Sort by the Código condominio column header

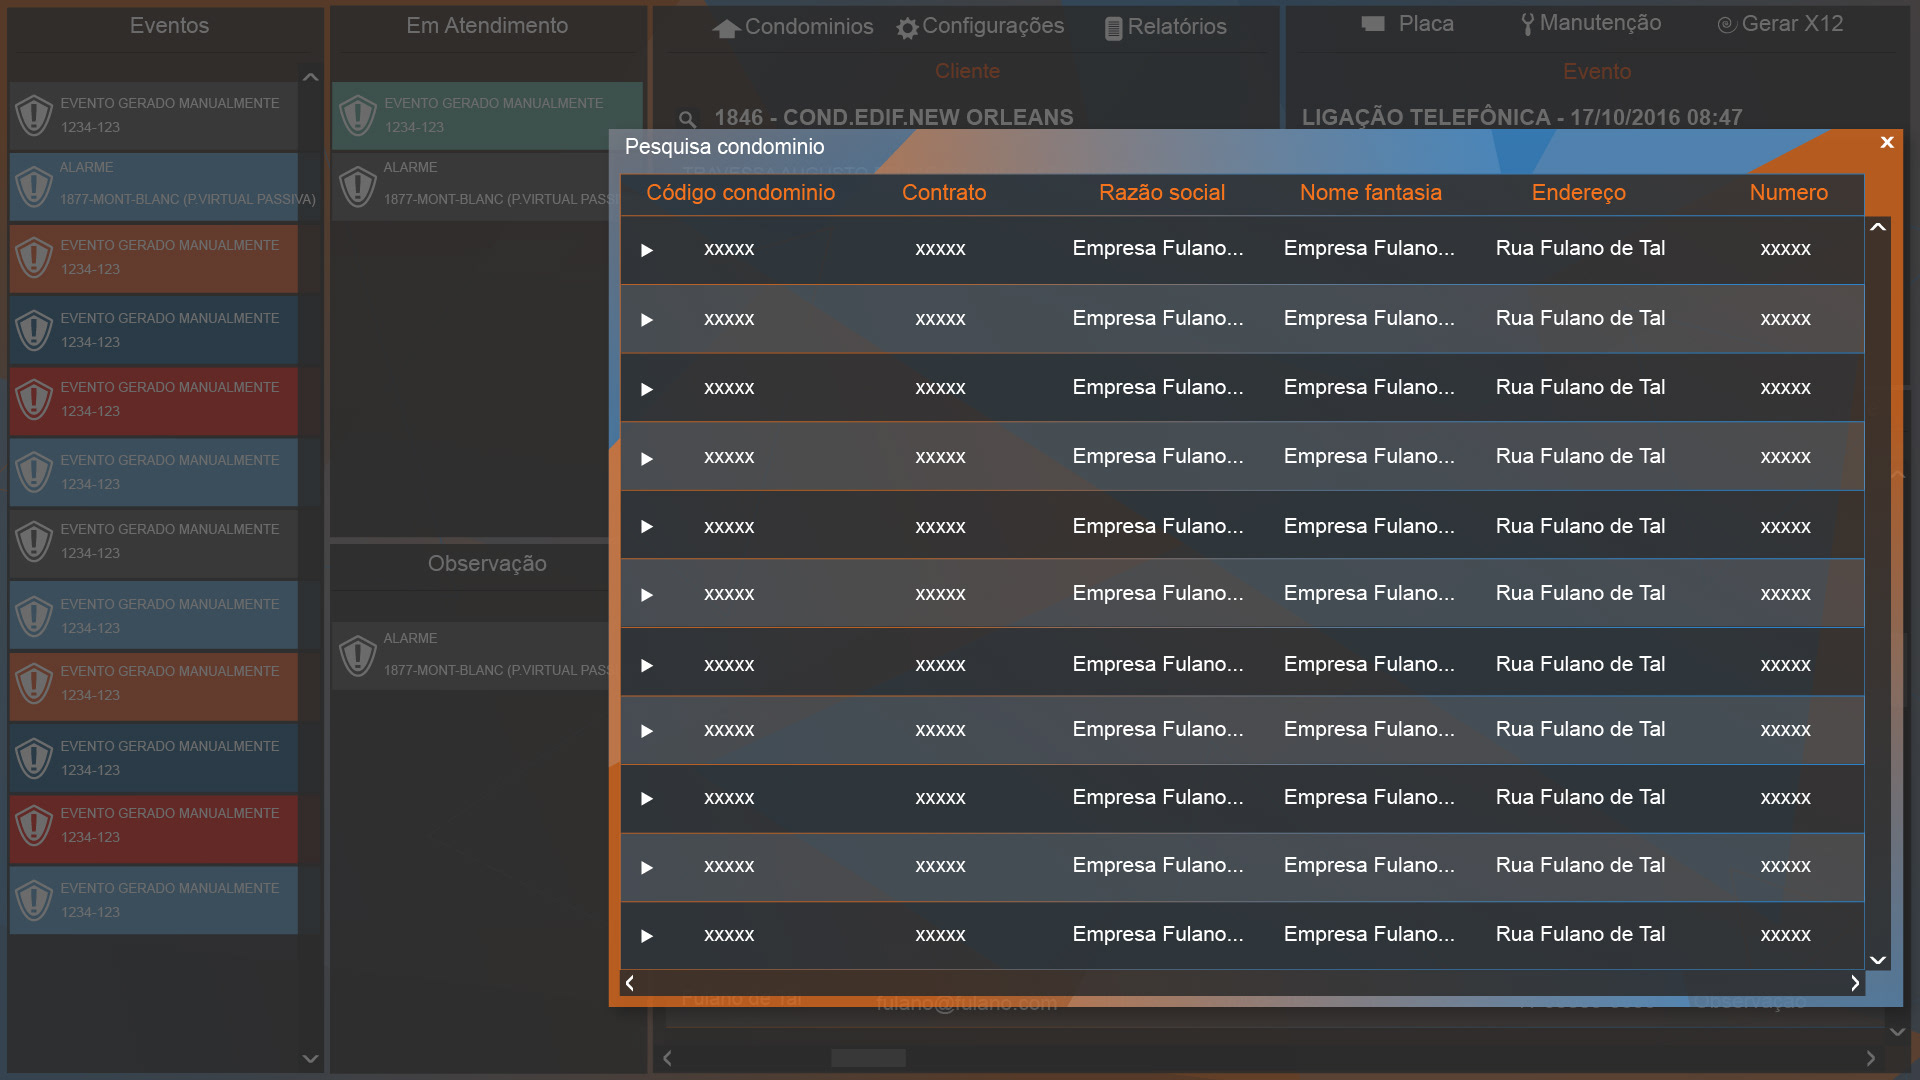740,193
